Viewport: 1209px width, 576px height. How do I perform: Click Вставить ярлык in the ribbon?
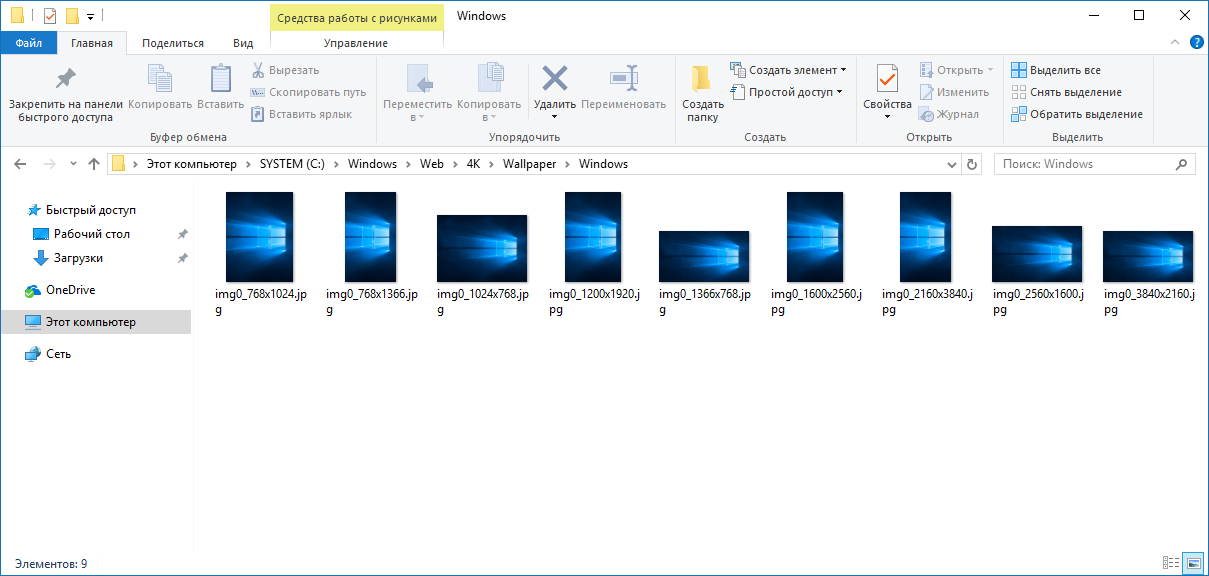click(301, 114)
